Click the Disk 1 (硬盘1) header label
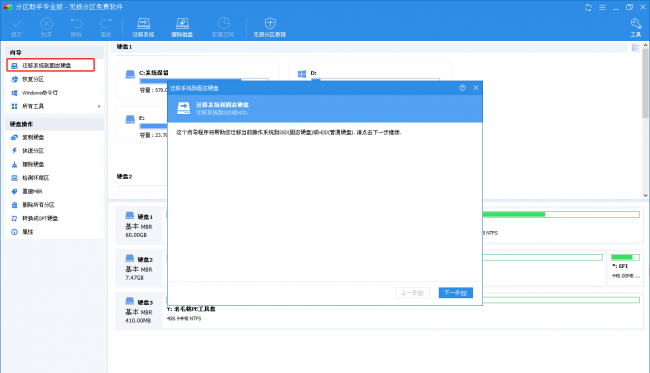 point(124,47)
